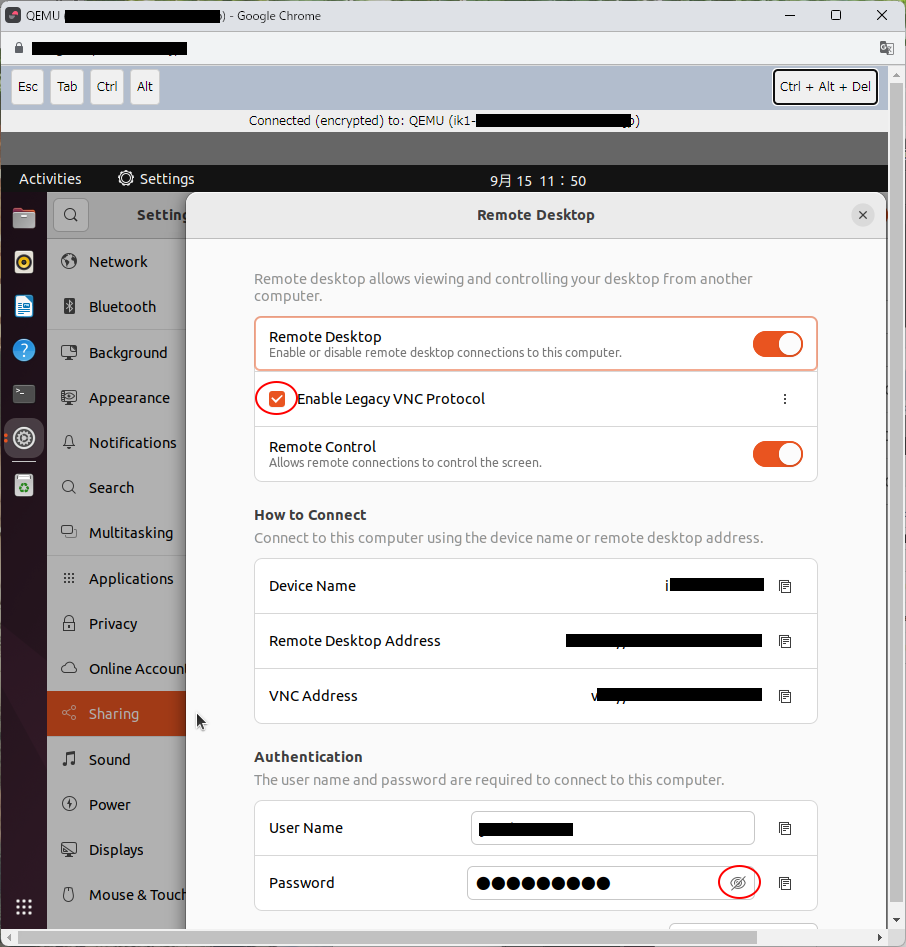Screen dimensions: 906x947
Task: Close the Remote Desktop dialog
Action: 863,215
